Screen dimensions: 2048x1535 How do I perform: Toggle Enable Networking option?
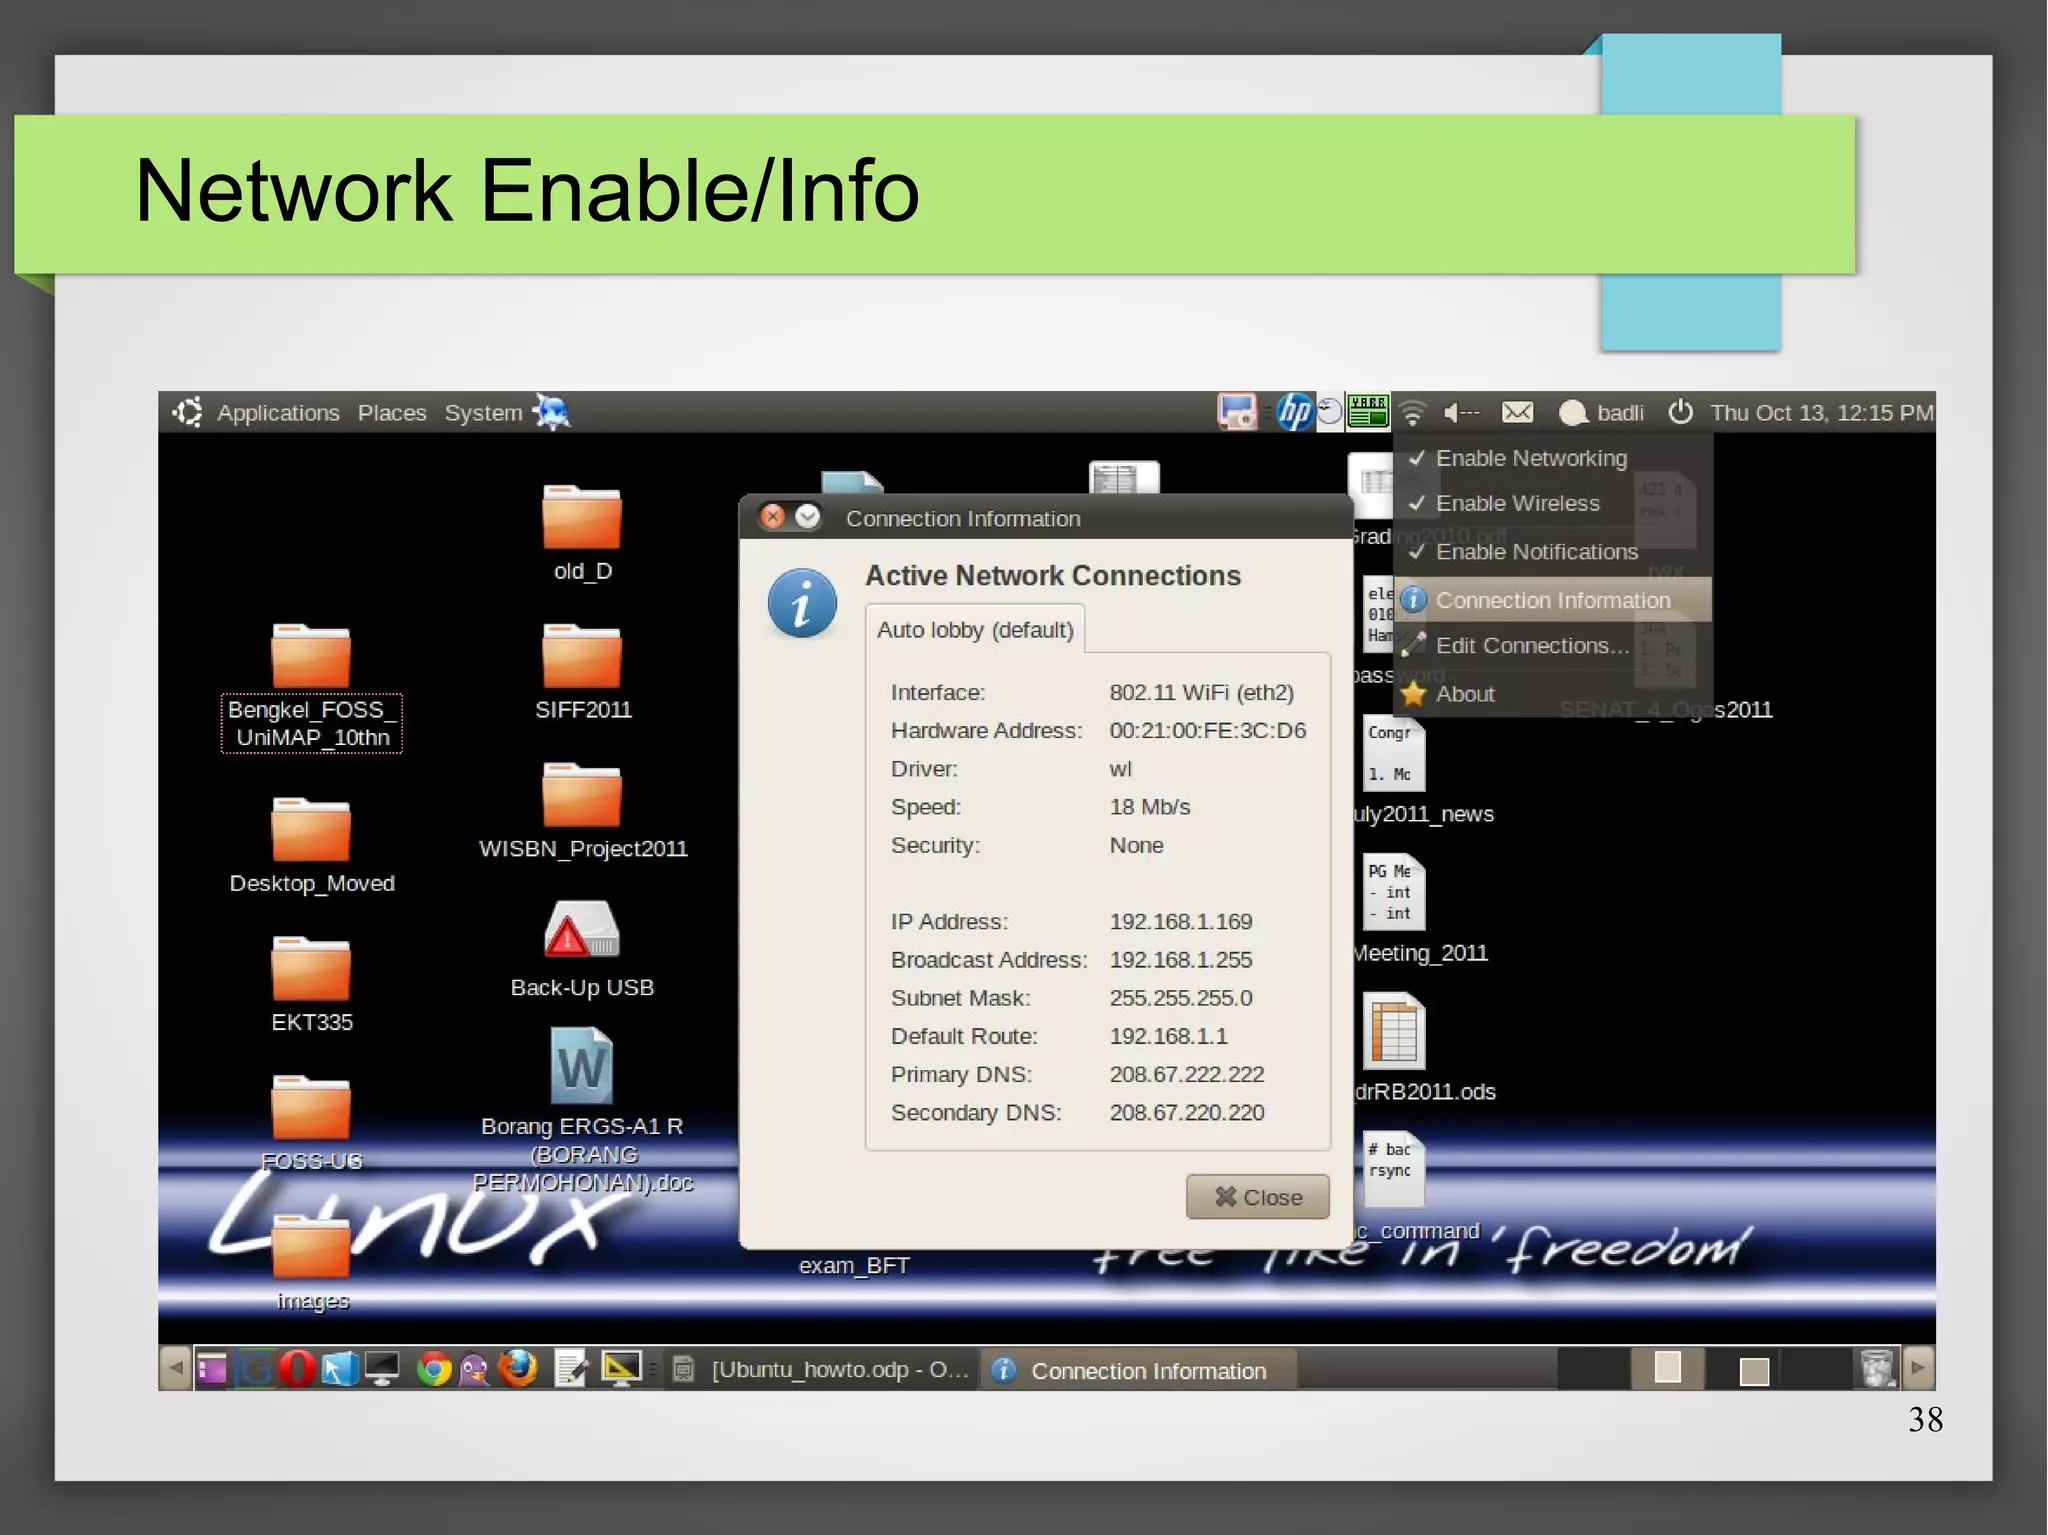pyautogui.click(x=1552, y=458)
